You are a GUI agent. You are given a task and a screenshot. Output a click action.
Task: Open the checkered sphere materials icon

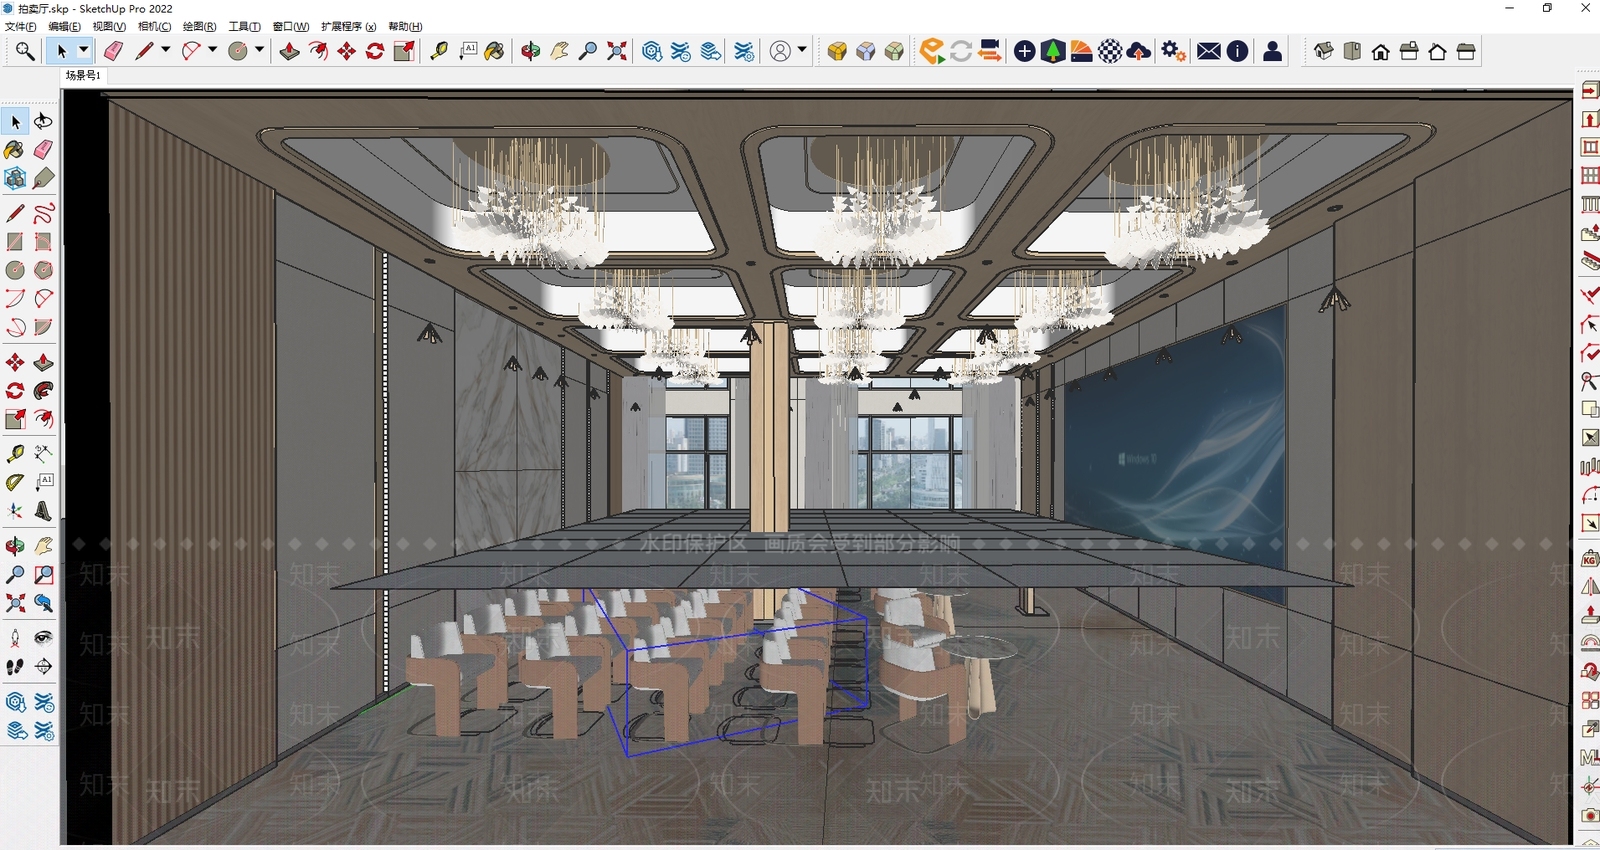[x=1110, y=51]
